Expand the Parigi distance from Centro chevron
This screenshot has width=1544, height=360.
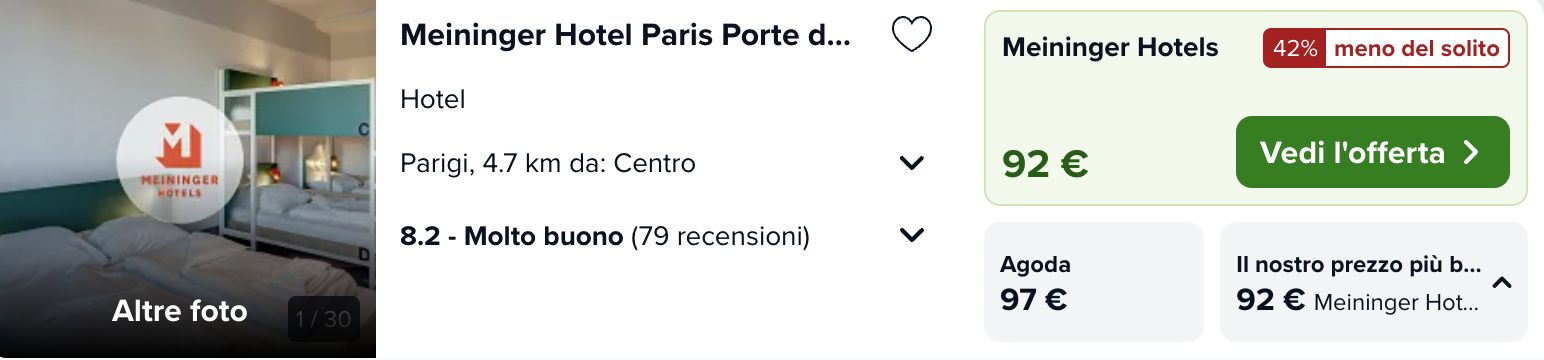pos(911,163)
